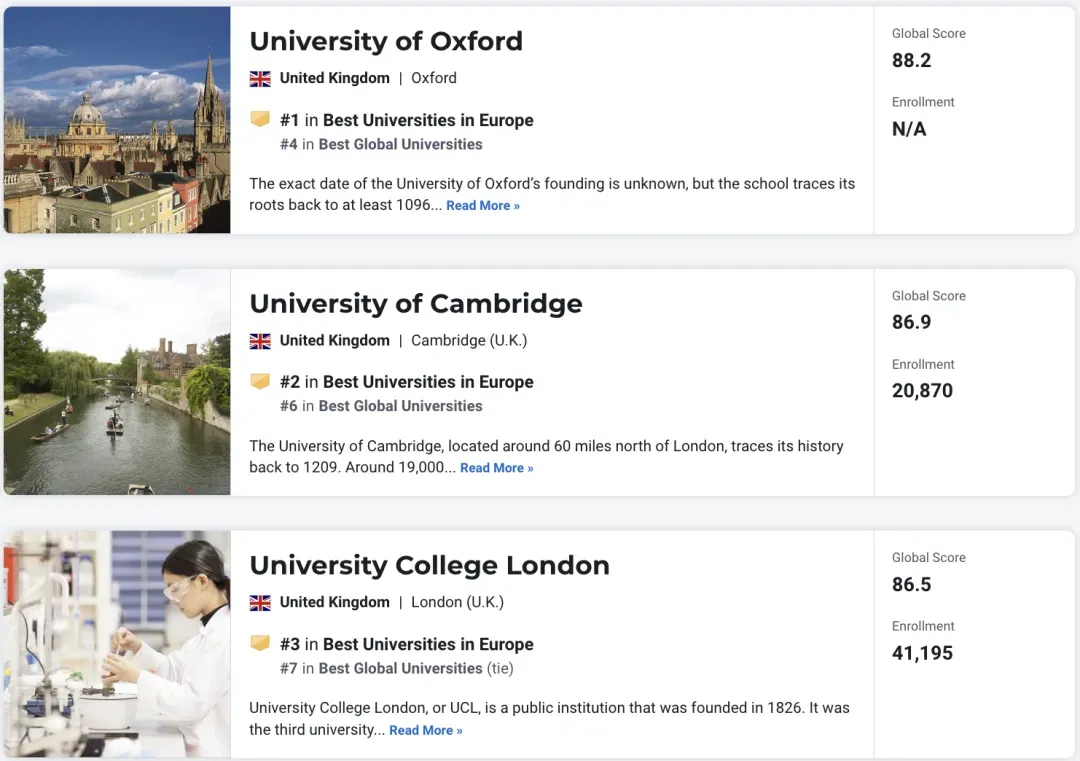Image resolution: width=1080 pixels, height=761 pixels.
Task: Click Oxford's Best Universities in Europe link
Action: [428, 120]
